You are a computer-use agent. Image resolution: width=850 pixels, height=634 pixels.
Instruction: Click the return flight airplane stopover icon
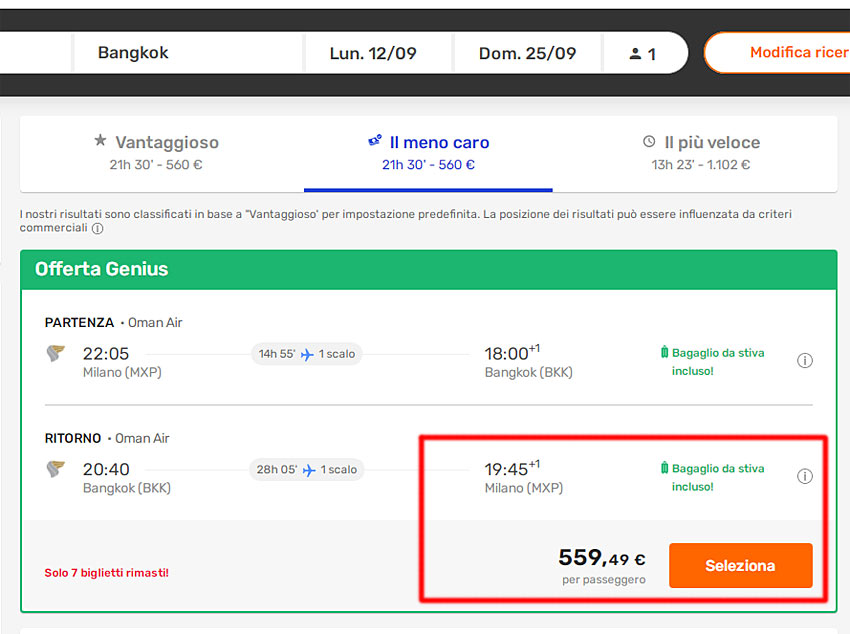pos(309,470)
